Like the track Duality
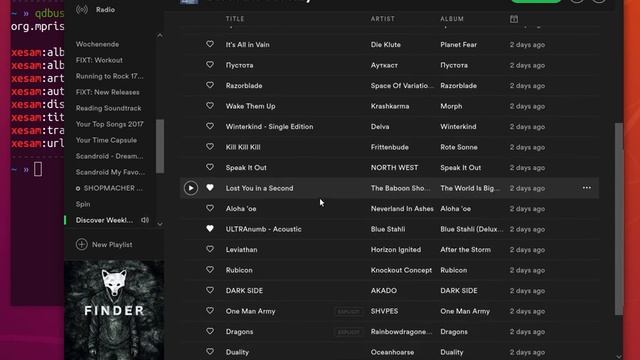640x360 pixels. pos(210,351)
